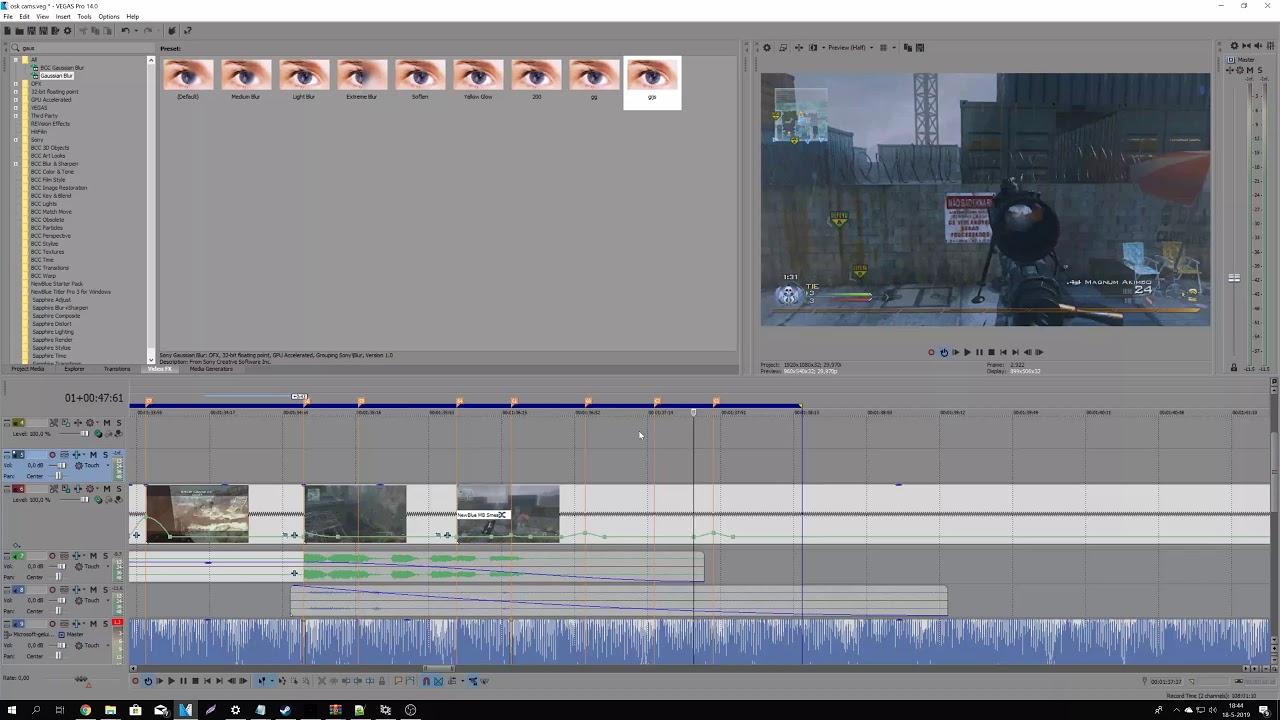
Task: Open the Video Preview settings gear
Action: tap(767, 47)
